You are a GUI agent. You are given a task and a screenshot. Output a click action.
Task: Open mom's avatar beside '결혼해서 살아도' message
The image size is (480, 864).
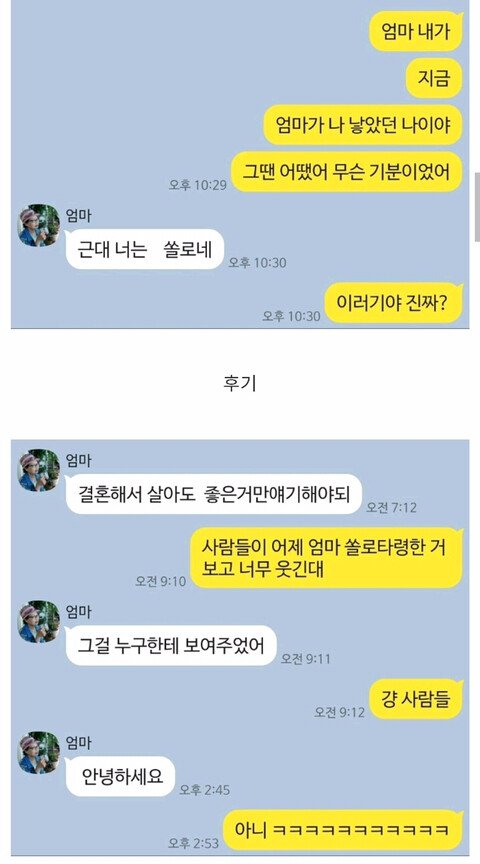pos(39,470)
